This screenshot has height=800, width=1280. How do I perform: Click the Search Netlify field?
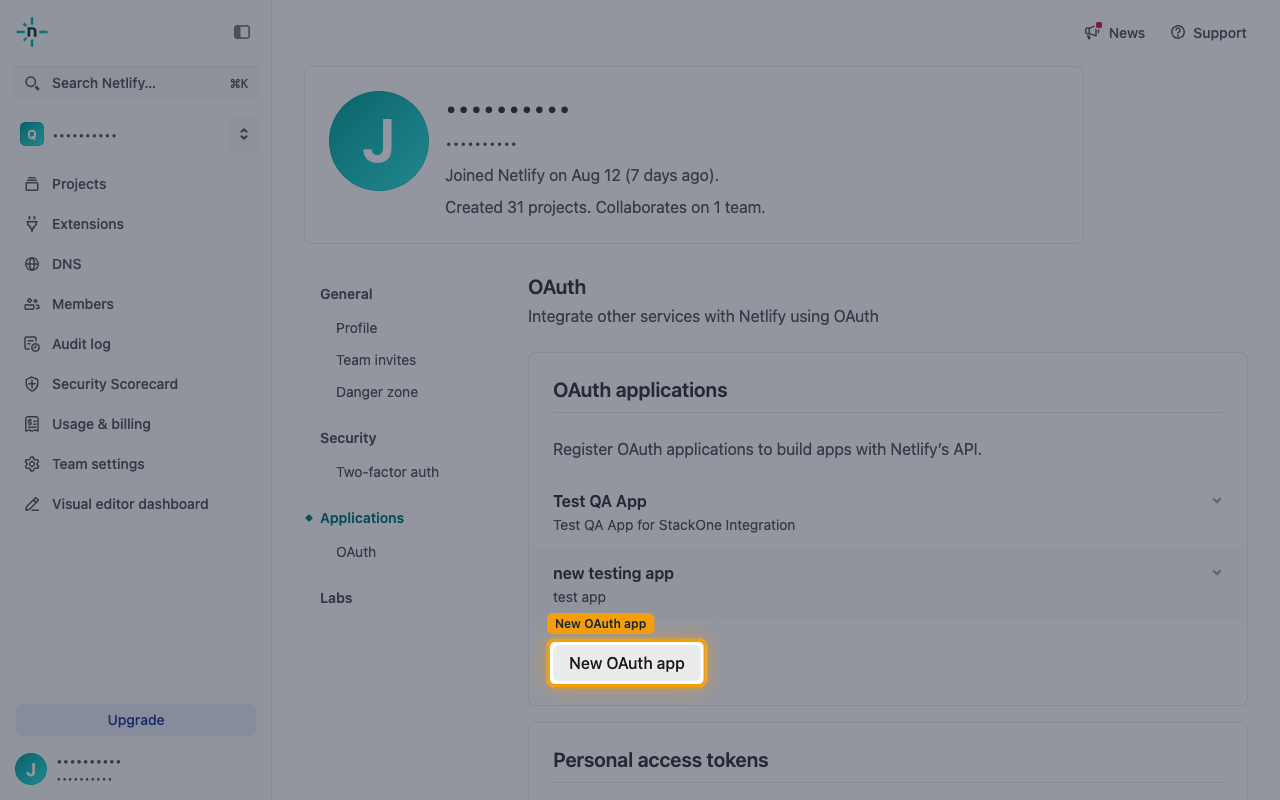pos(136,83)
